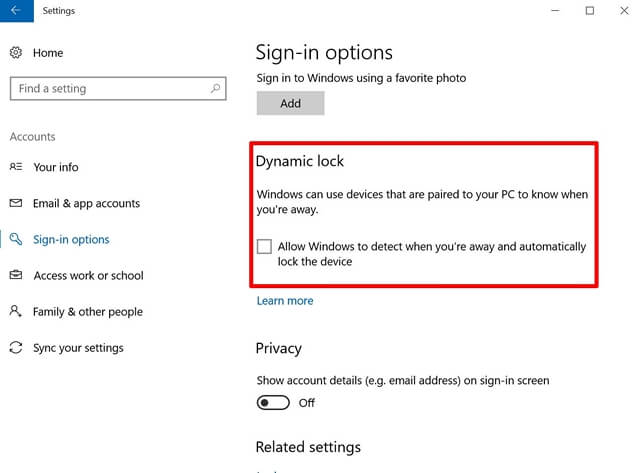Click the Email envelope icon
The image size is (640, 473).
pyautogui.click(x=16, y=203)
